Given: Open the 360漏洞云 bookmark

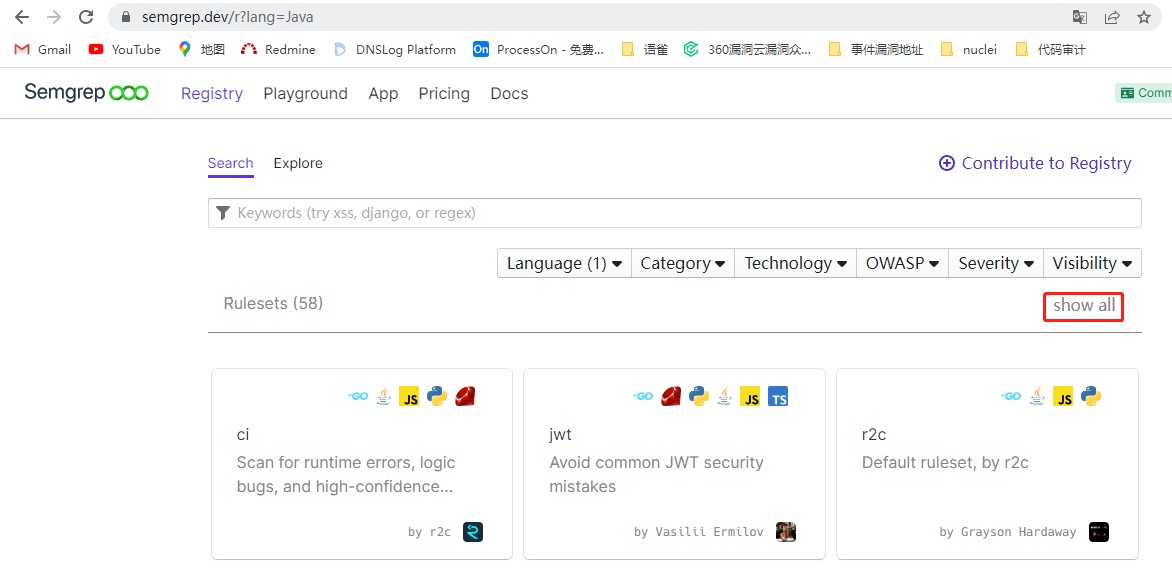Looking at the screenshot, I should [x=747, y=49].
